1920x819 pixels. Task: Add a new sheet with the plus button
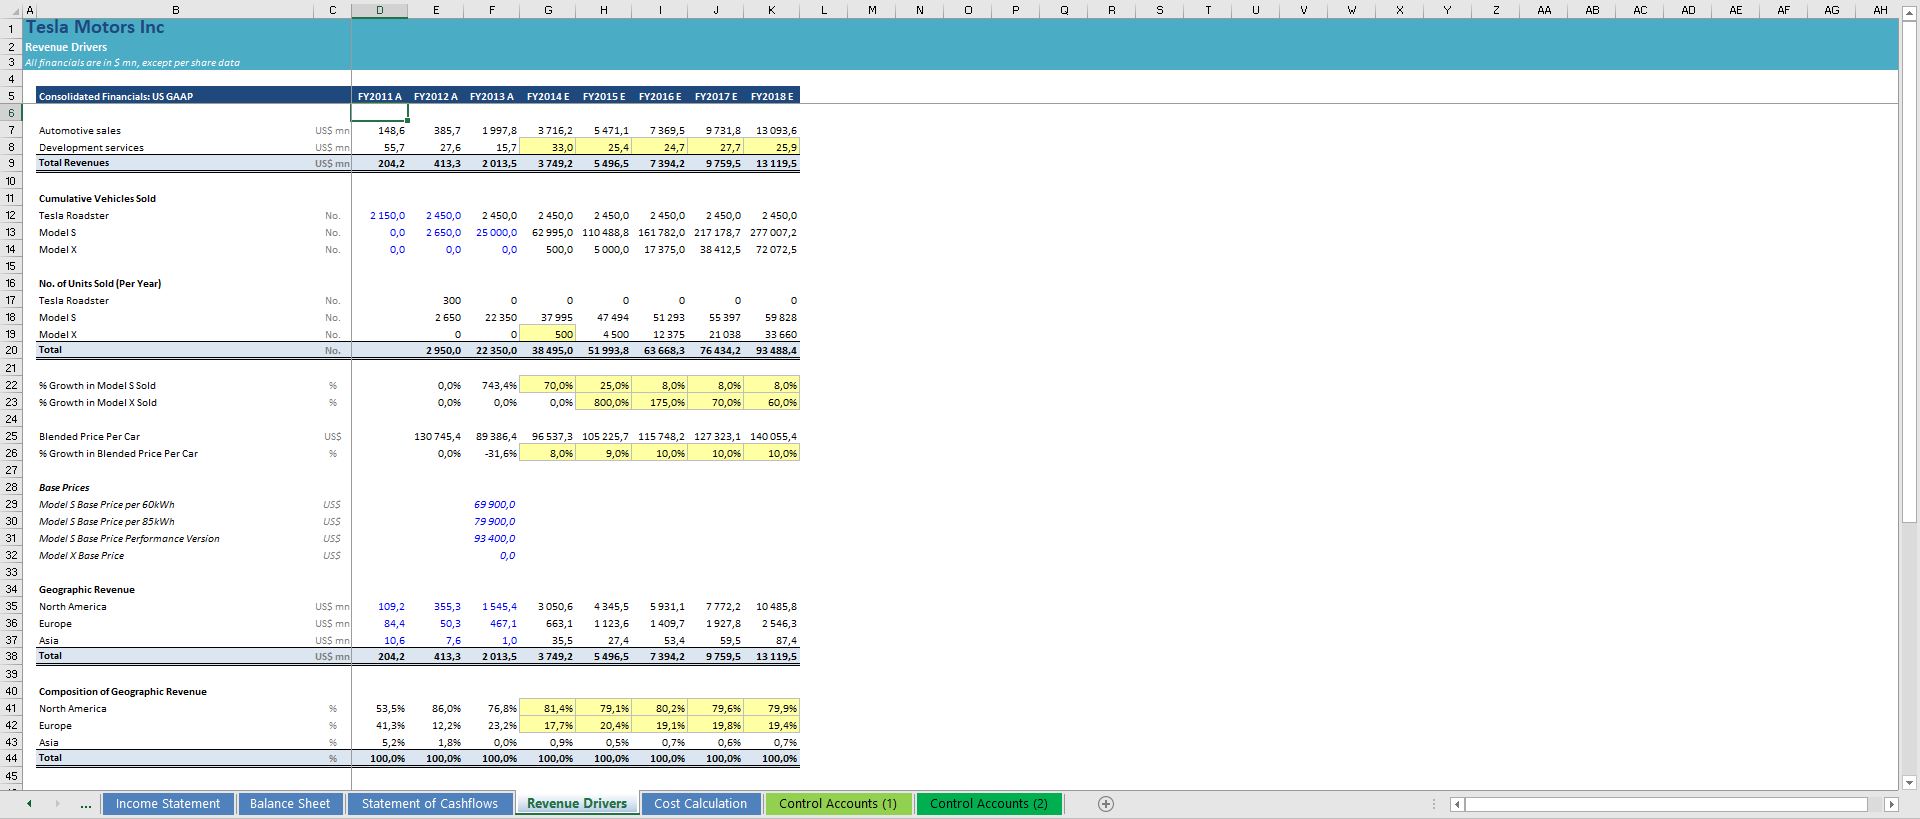(x=1106, y=804)
